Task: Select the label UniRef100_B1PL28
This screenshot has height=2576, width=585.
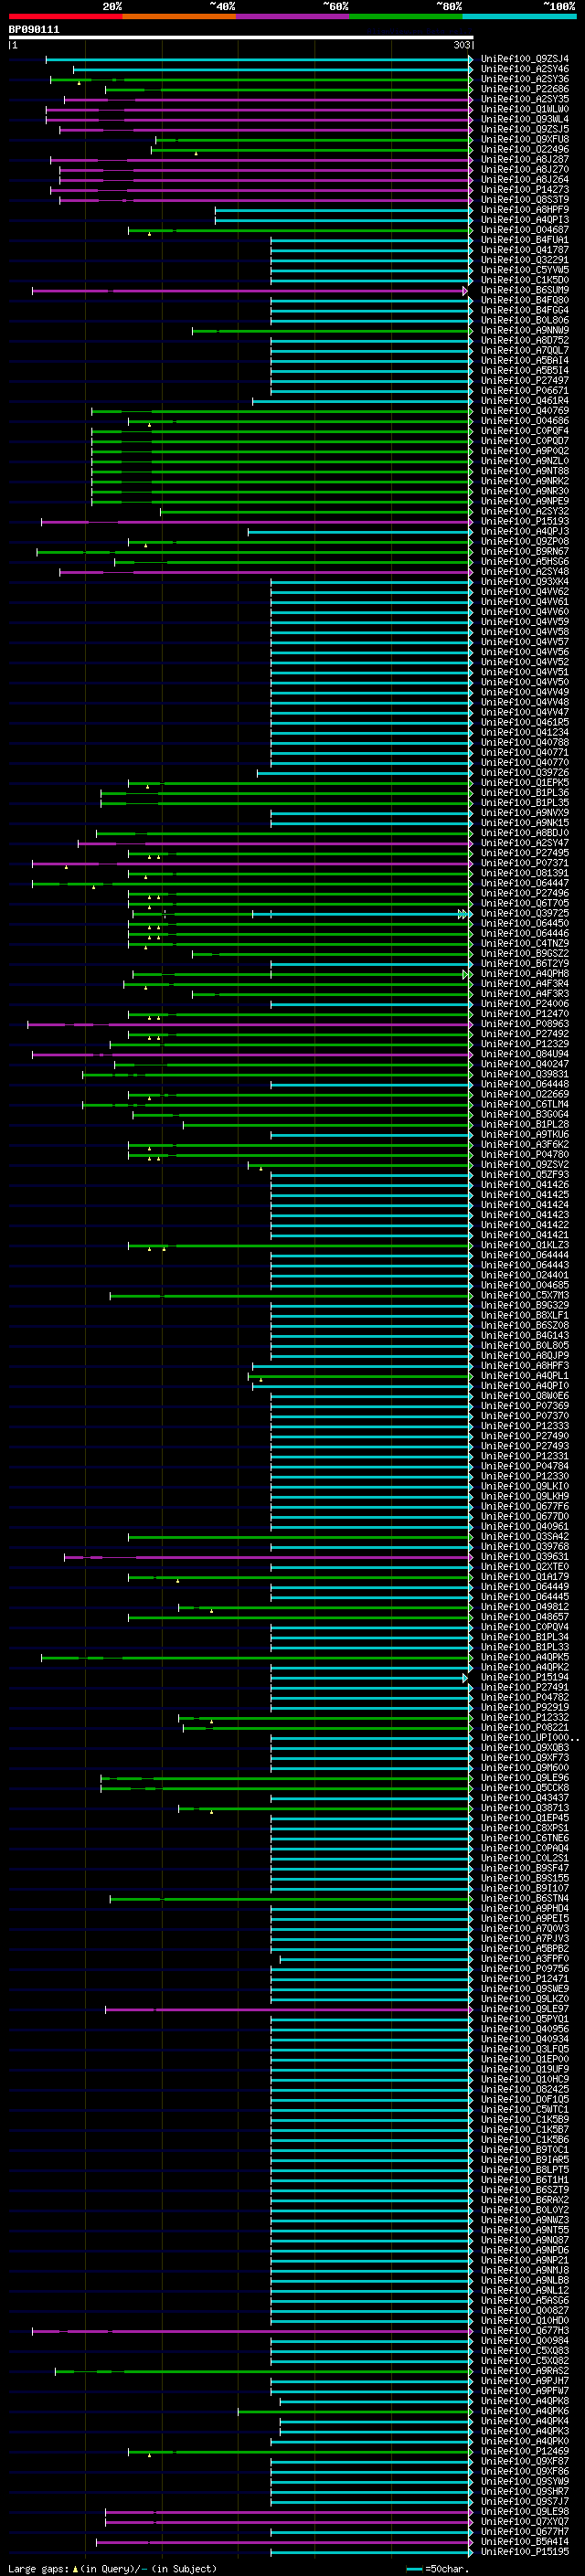Action: pos(525,1124)
